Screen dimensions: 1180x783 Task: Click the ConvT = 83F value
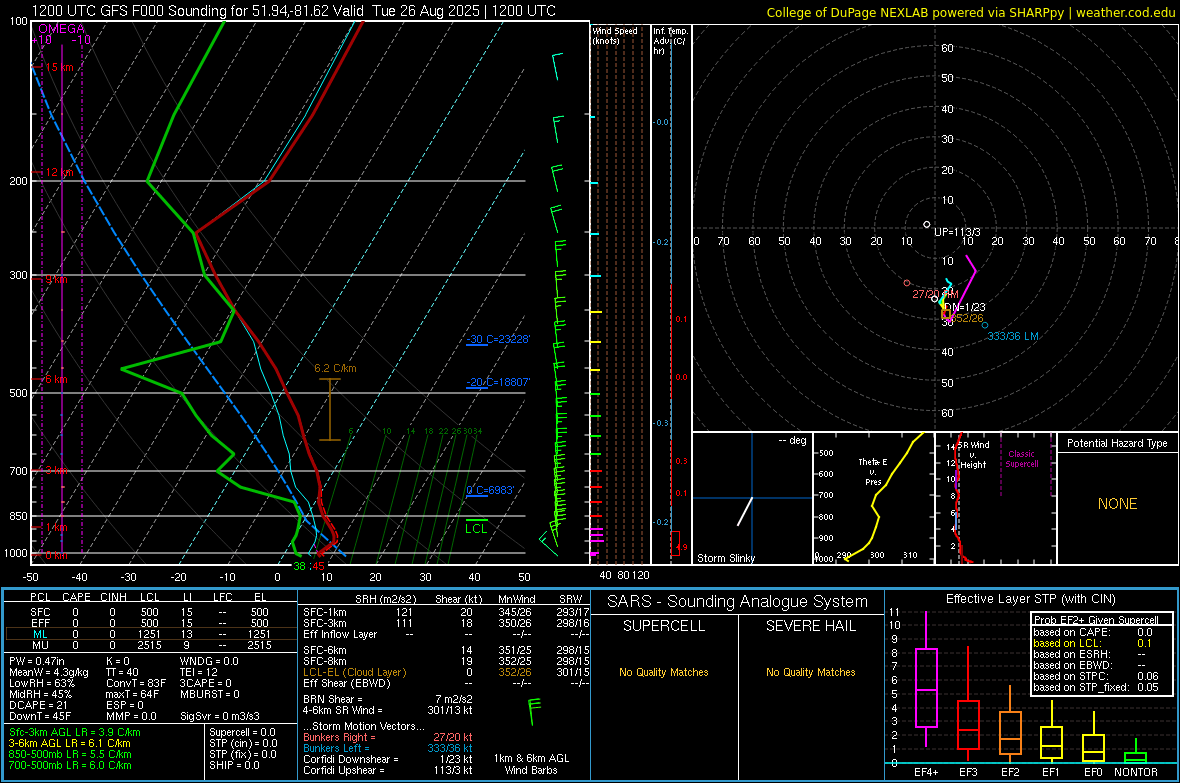pos(136,684)
